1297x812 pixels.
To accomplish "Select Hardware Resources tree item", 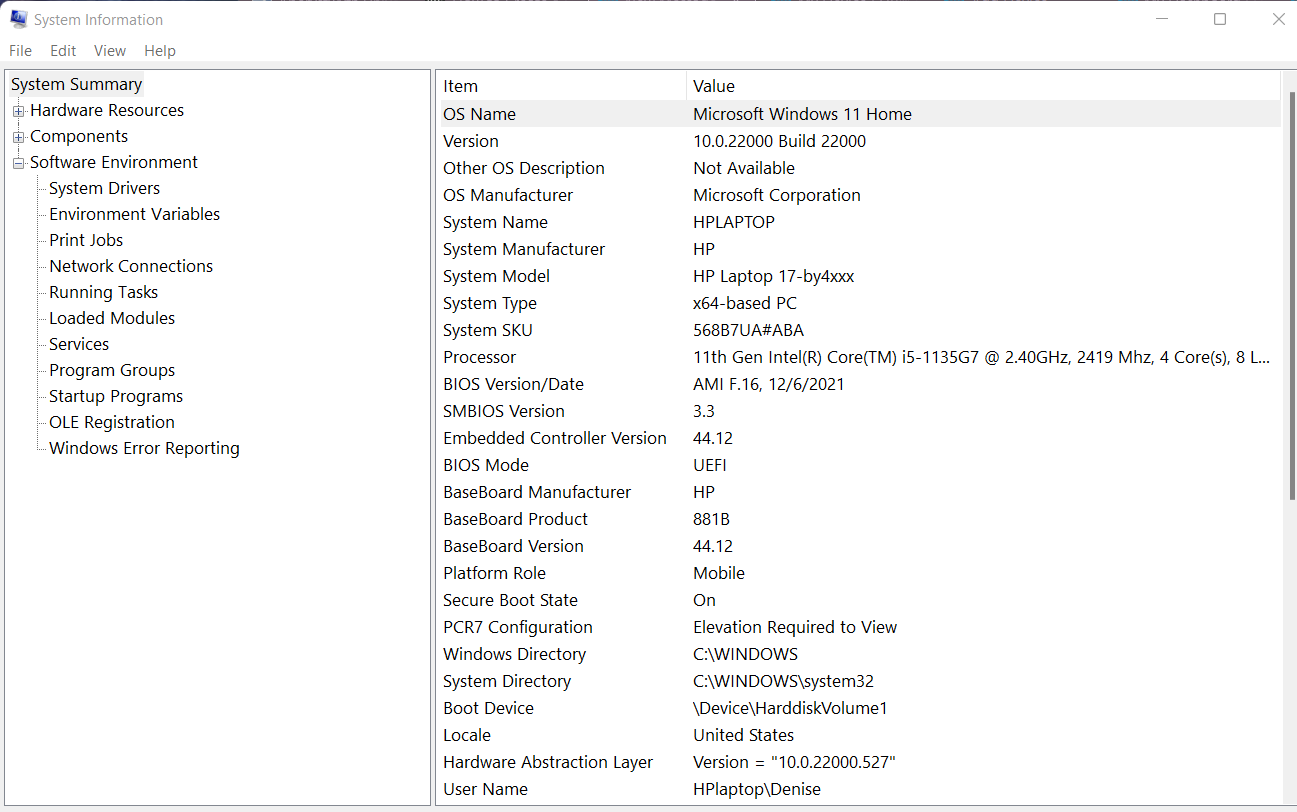I will [107, 110].
